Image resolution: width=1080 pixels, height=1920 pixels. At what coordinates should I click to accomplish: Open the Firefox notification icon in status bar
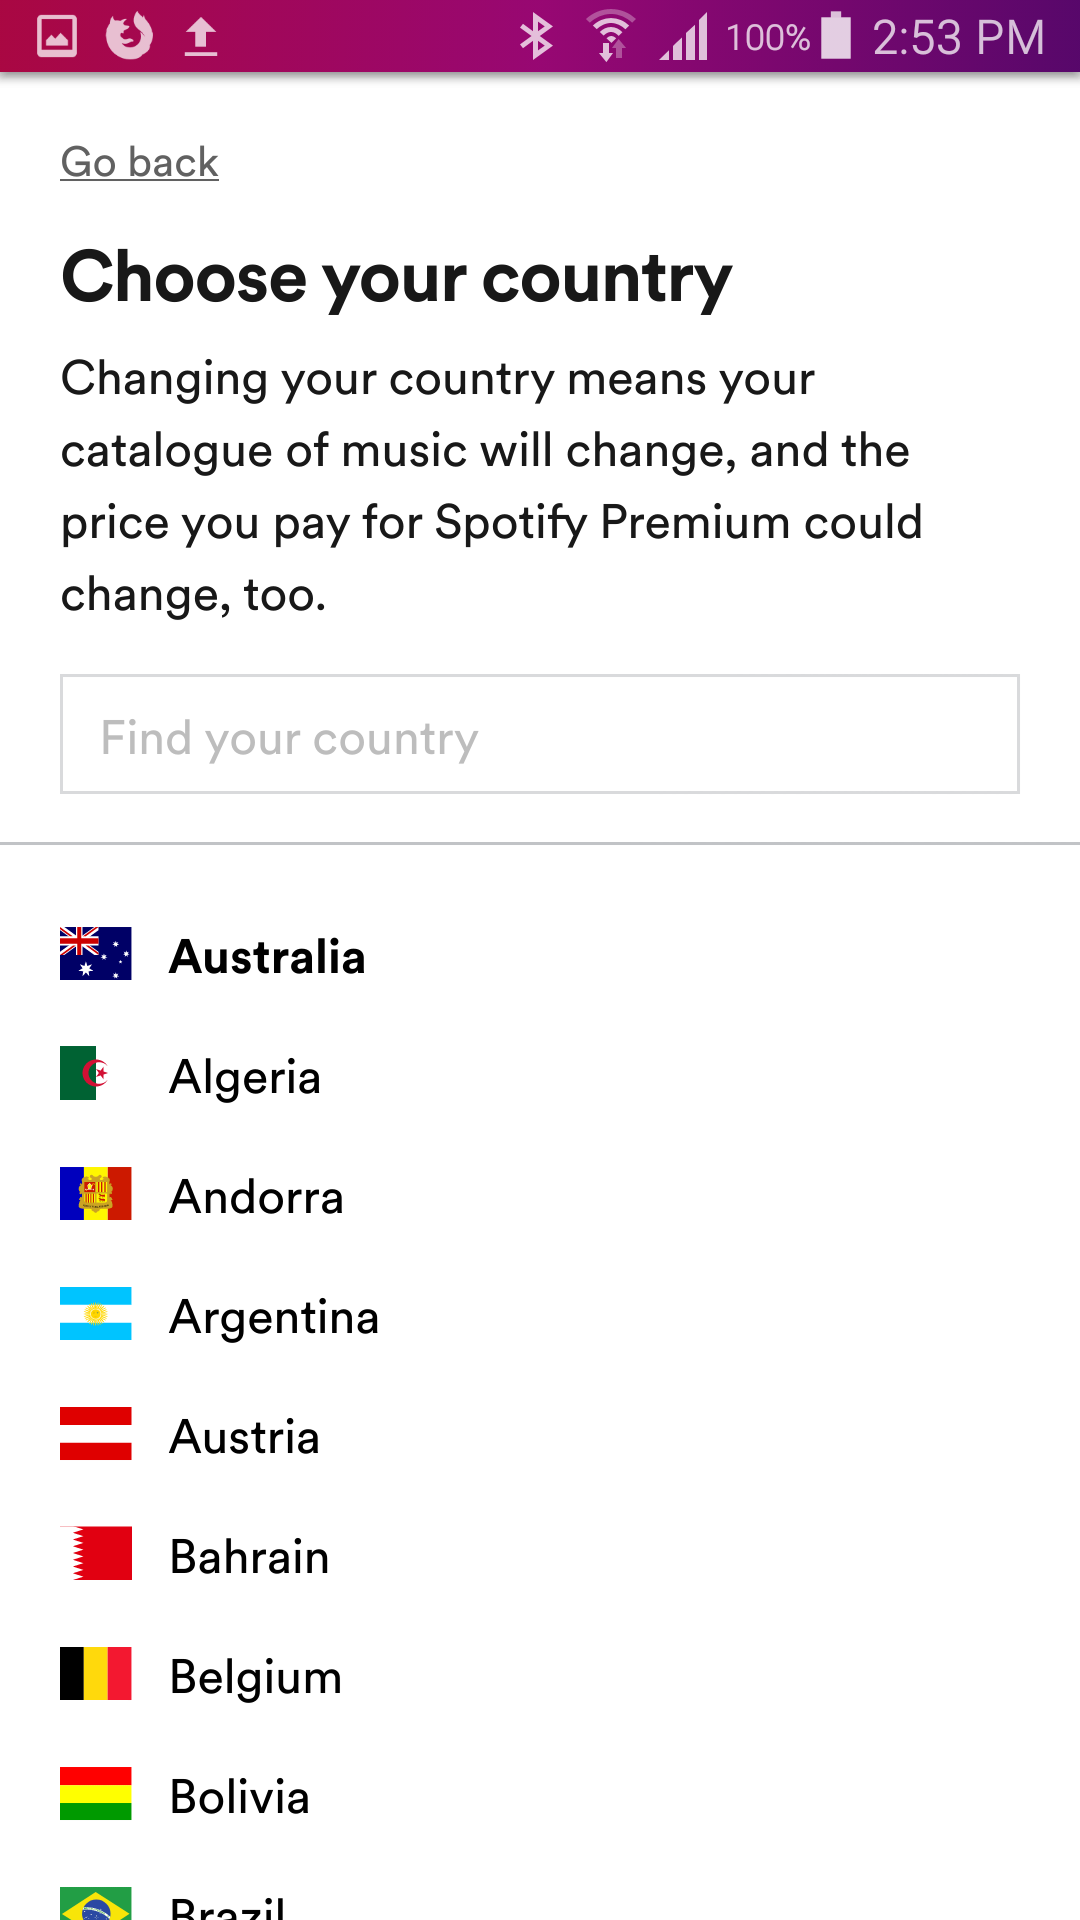click(128, 37)
